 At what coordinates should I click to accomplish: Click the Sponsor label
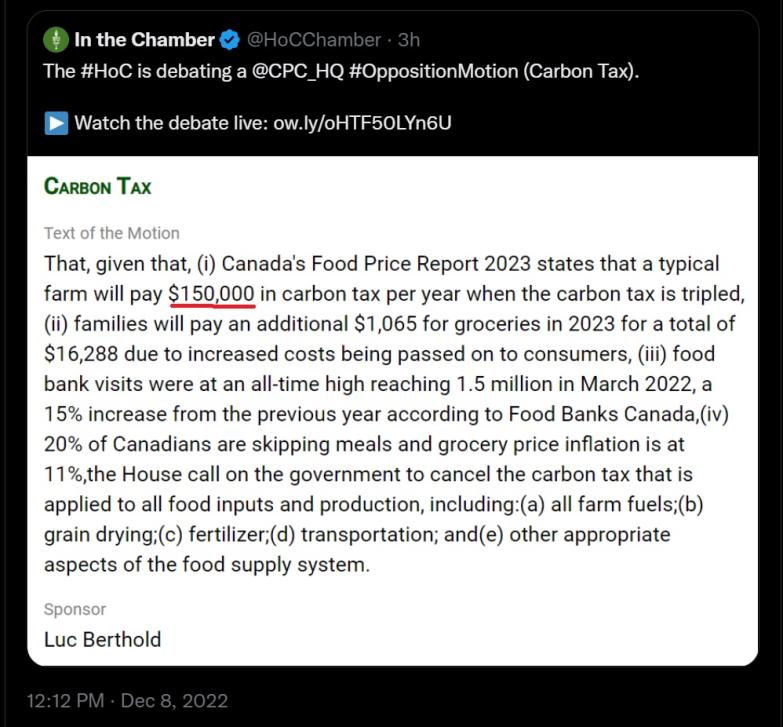75,609
